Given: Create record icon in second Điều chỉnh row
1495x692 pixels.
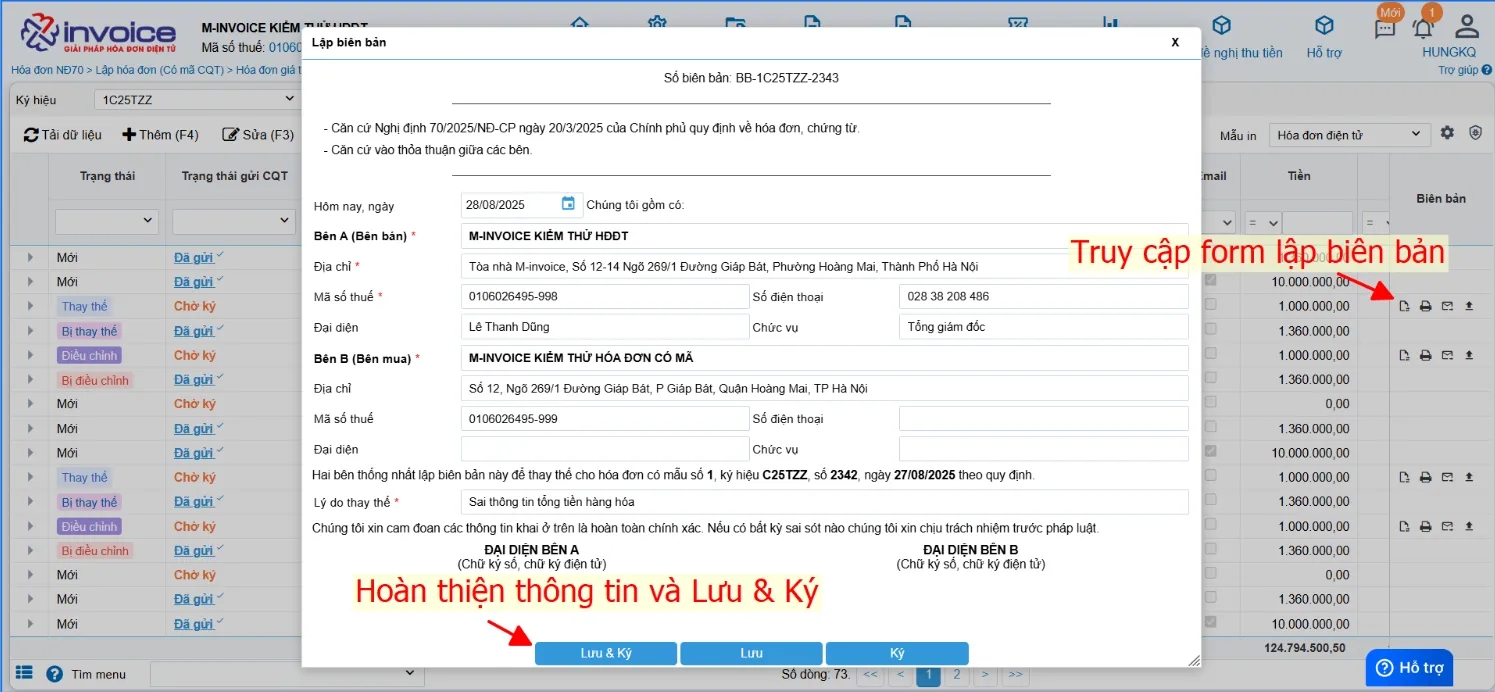Looking at the screenshot, I should [x=1405, y=526].
